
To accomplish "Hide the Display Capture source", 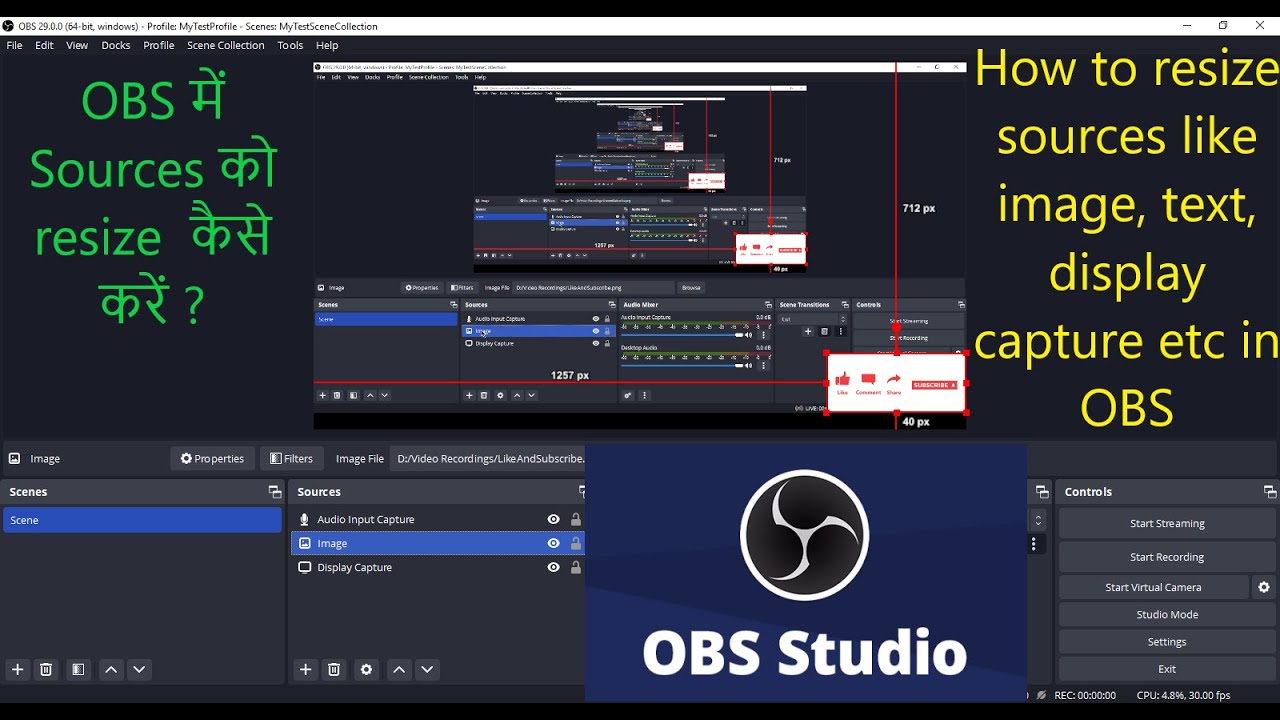I will pyautogui.click(x=553, y=567).
